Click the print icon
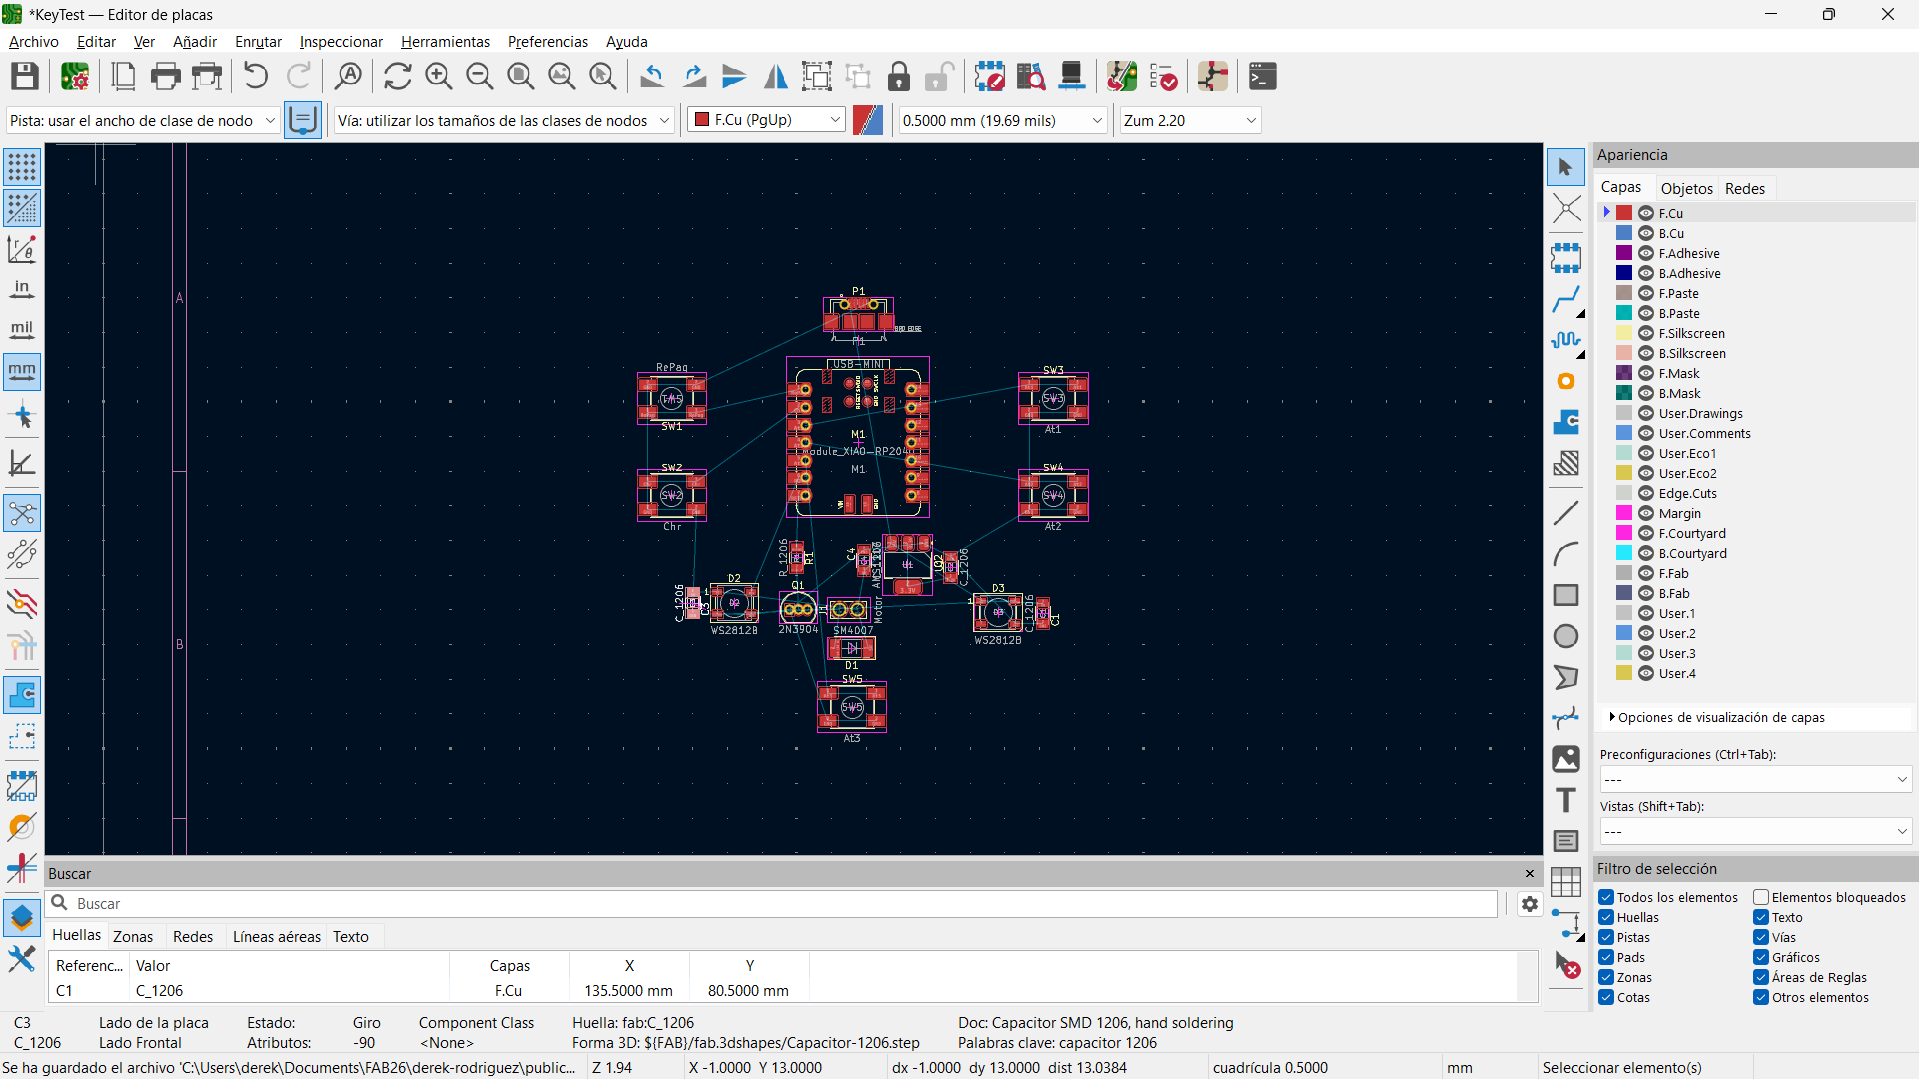Screen dimensions: 1919x1079 (165, 76)
